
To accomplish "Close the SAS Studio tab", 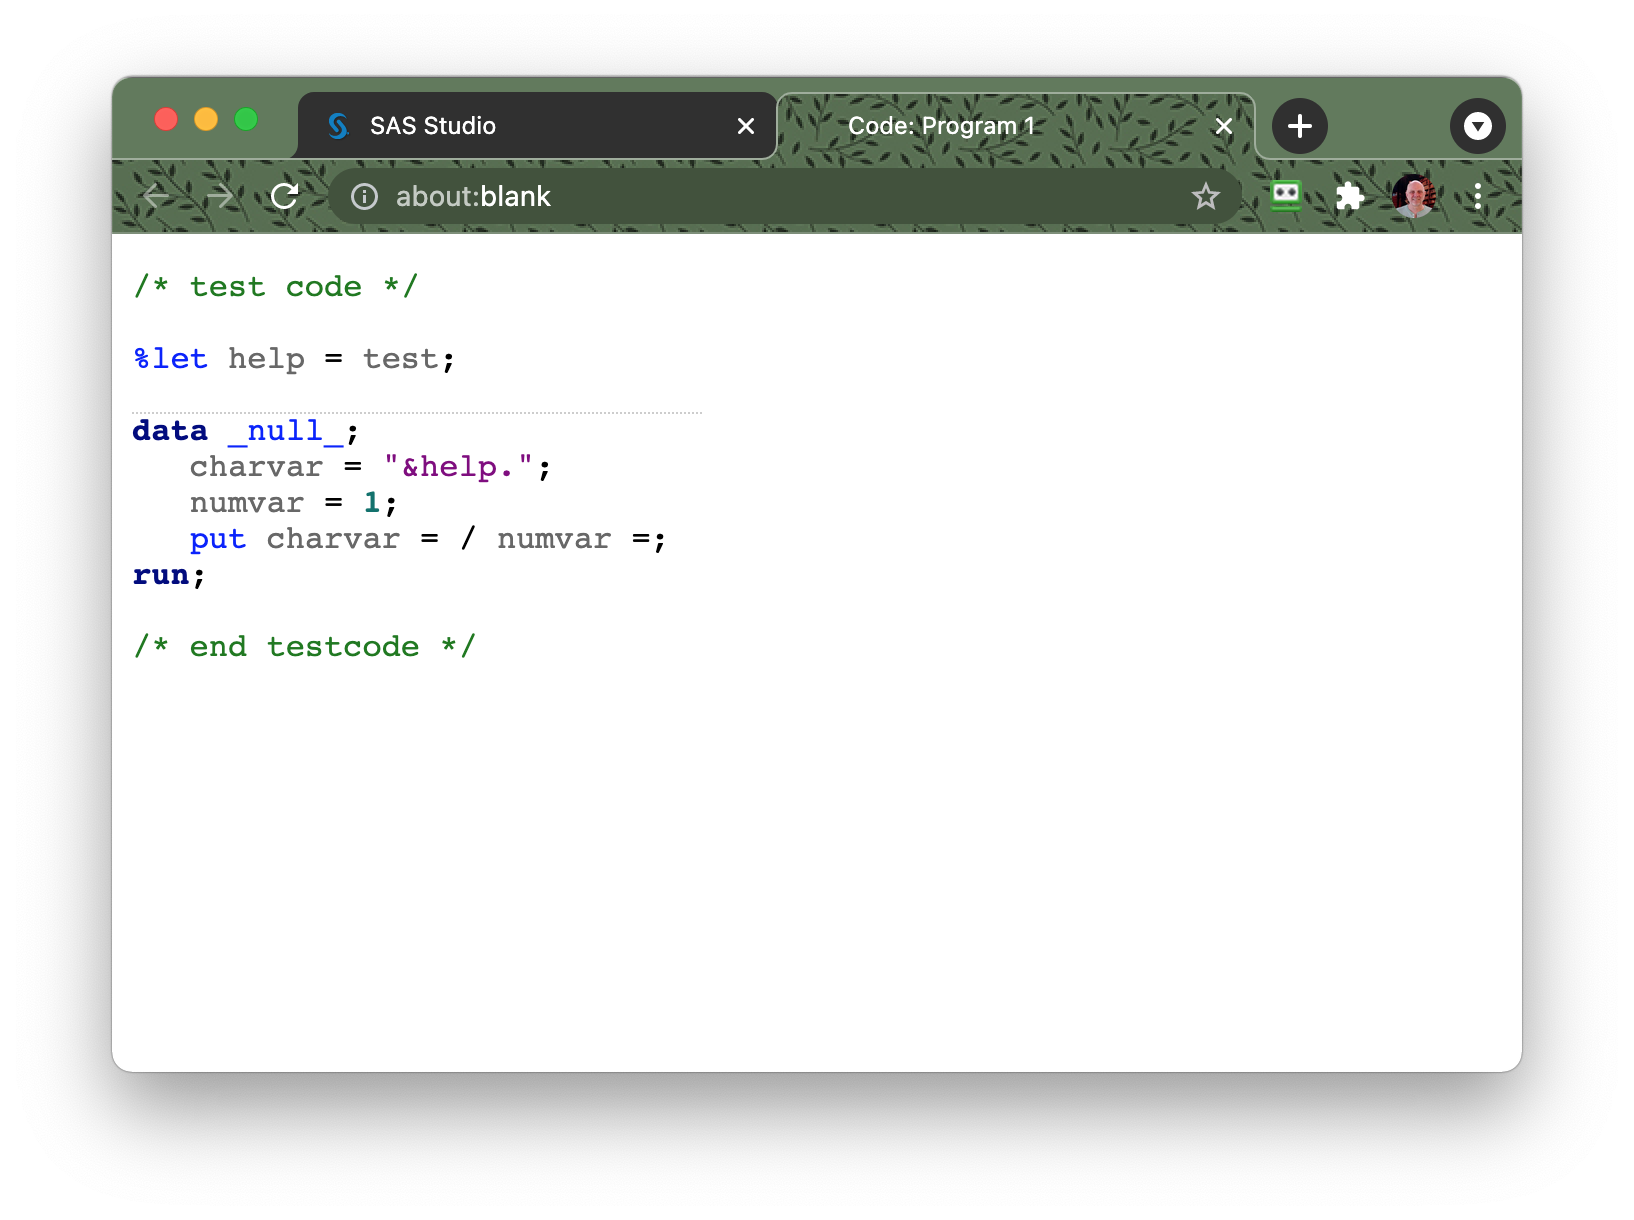I will [x=746, y=126].
